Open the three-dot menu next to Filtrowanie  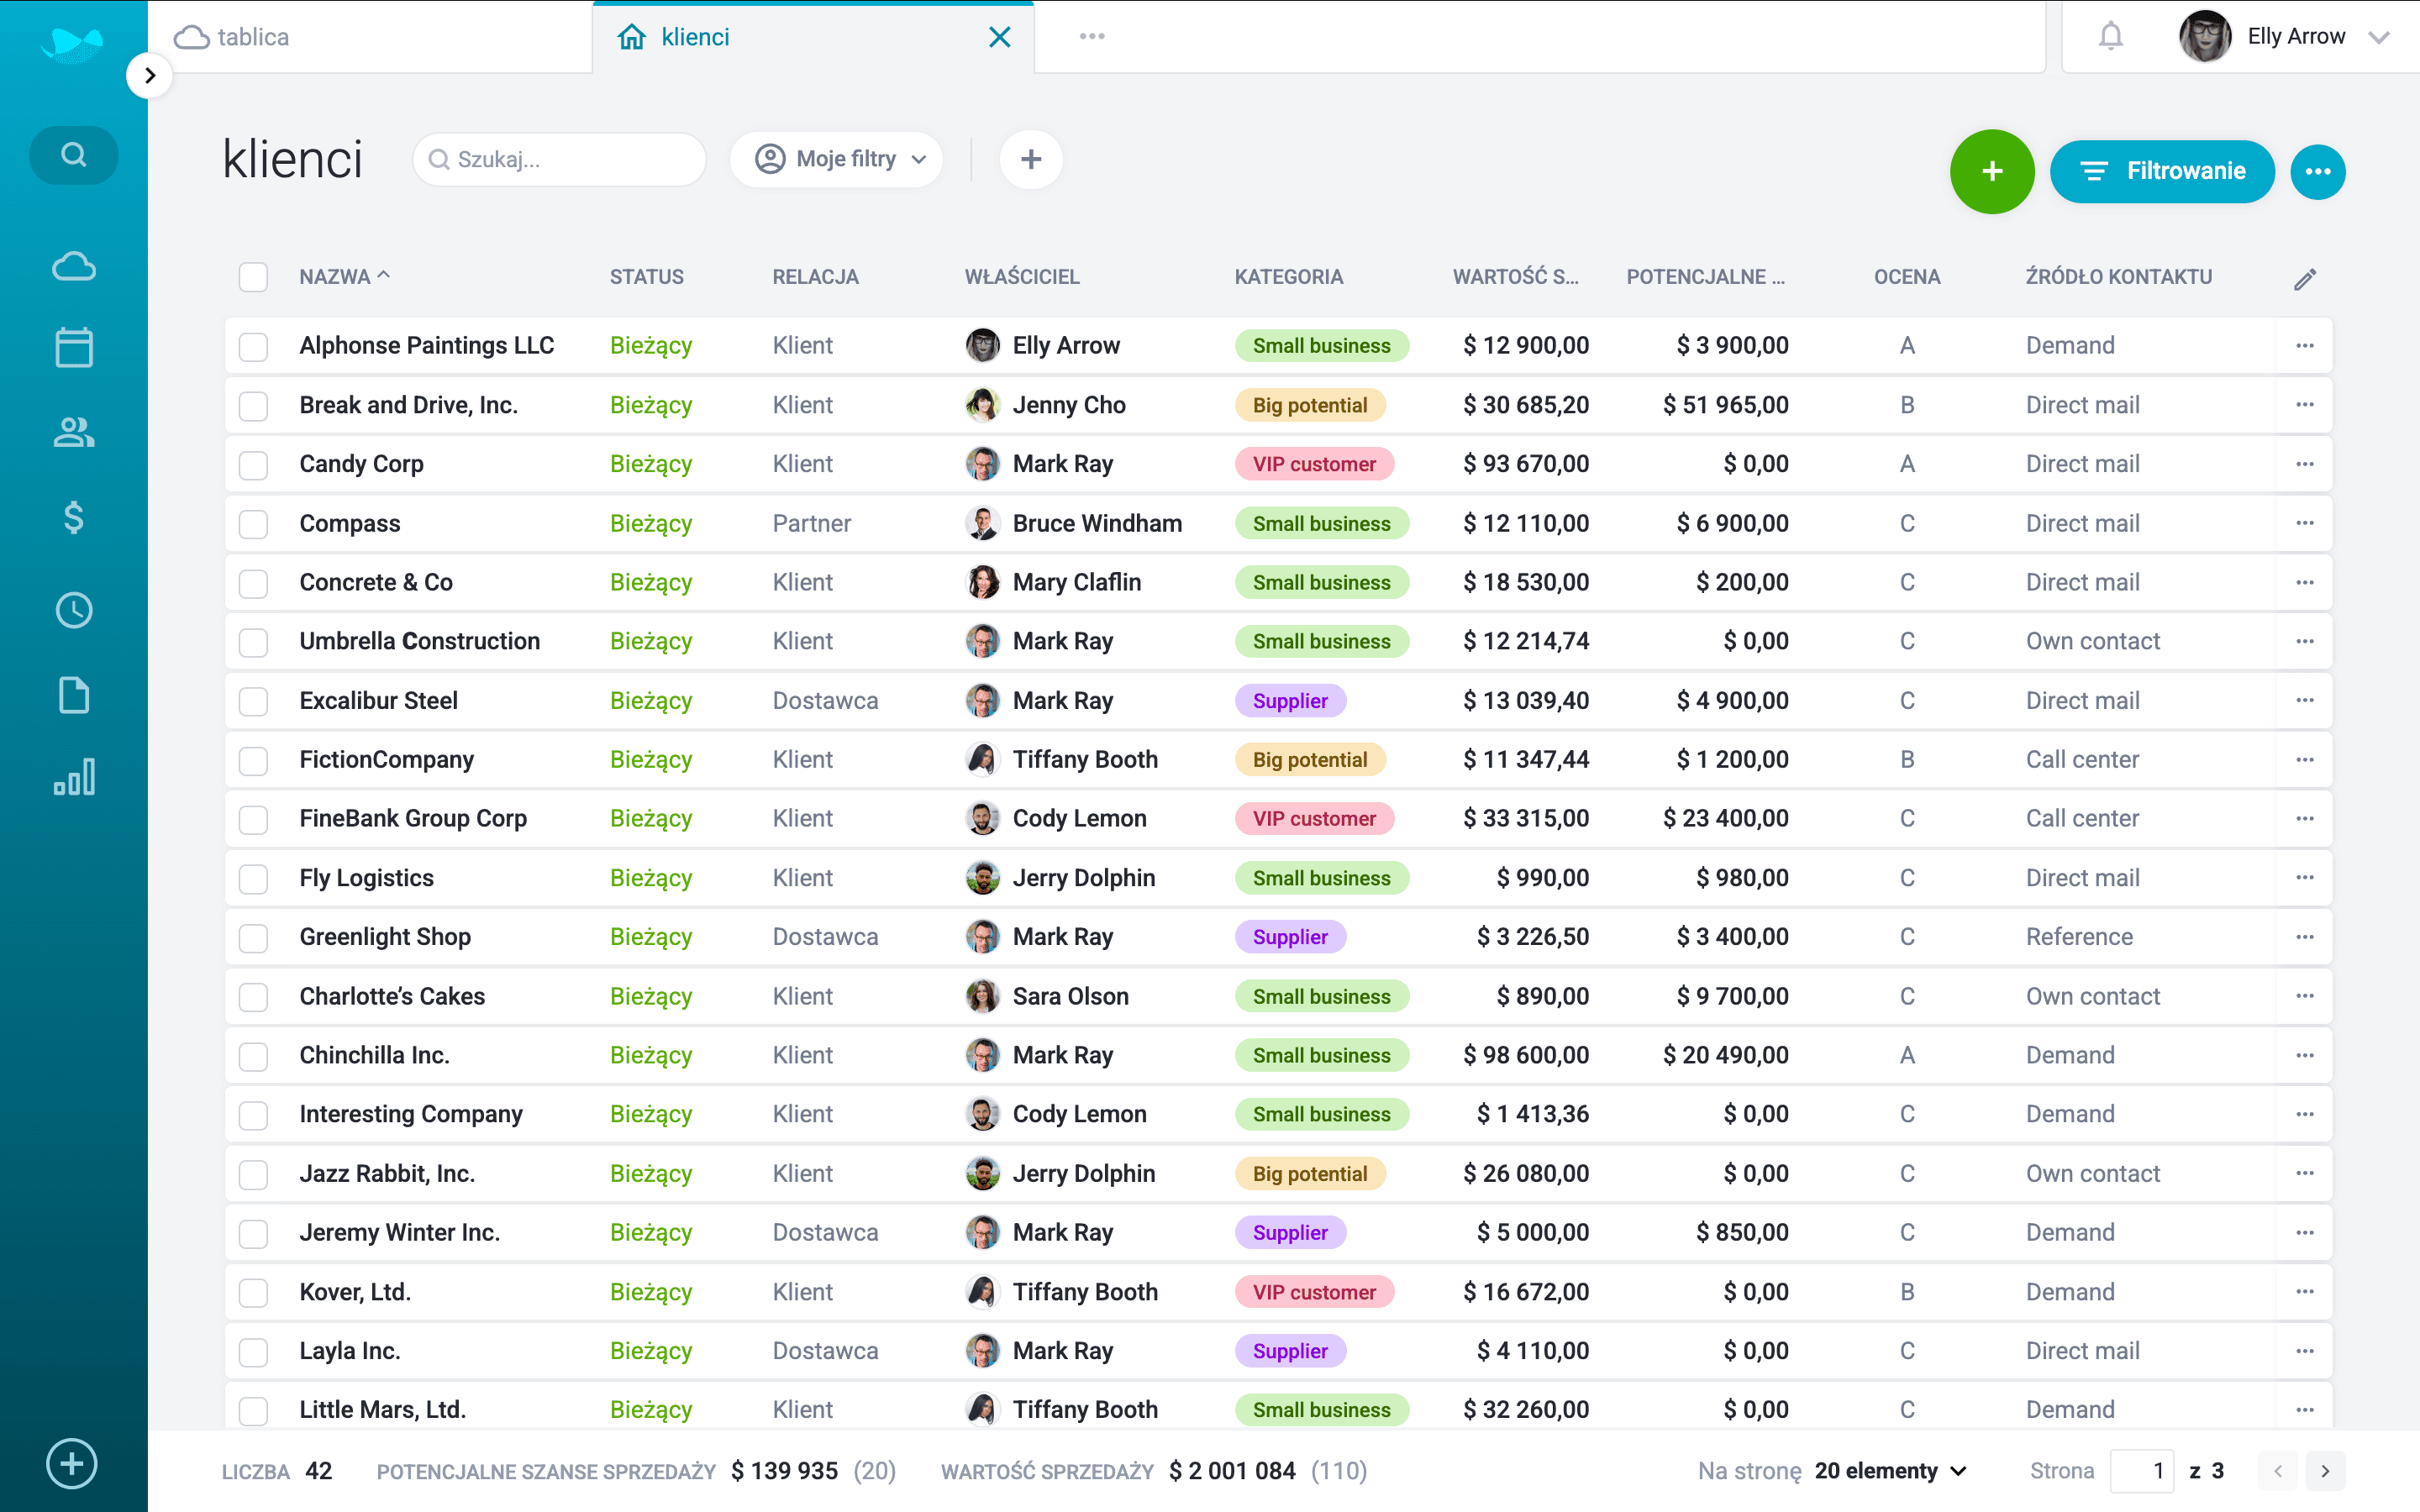2318,171
